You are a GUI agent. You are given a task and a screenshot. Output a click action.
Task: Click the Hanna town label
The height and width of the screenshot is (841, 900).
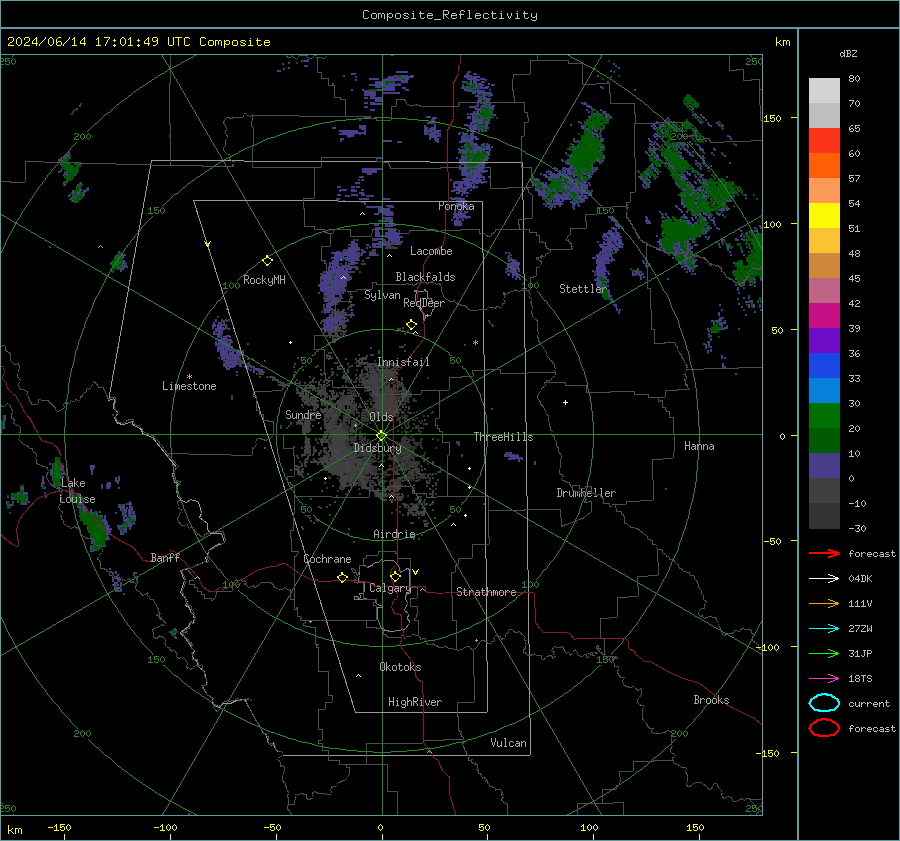coord(699,446)
